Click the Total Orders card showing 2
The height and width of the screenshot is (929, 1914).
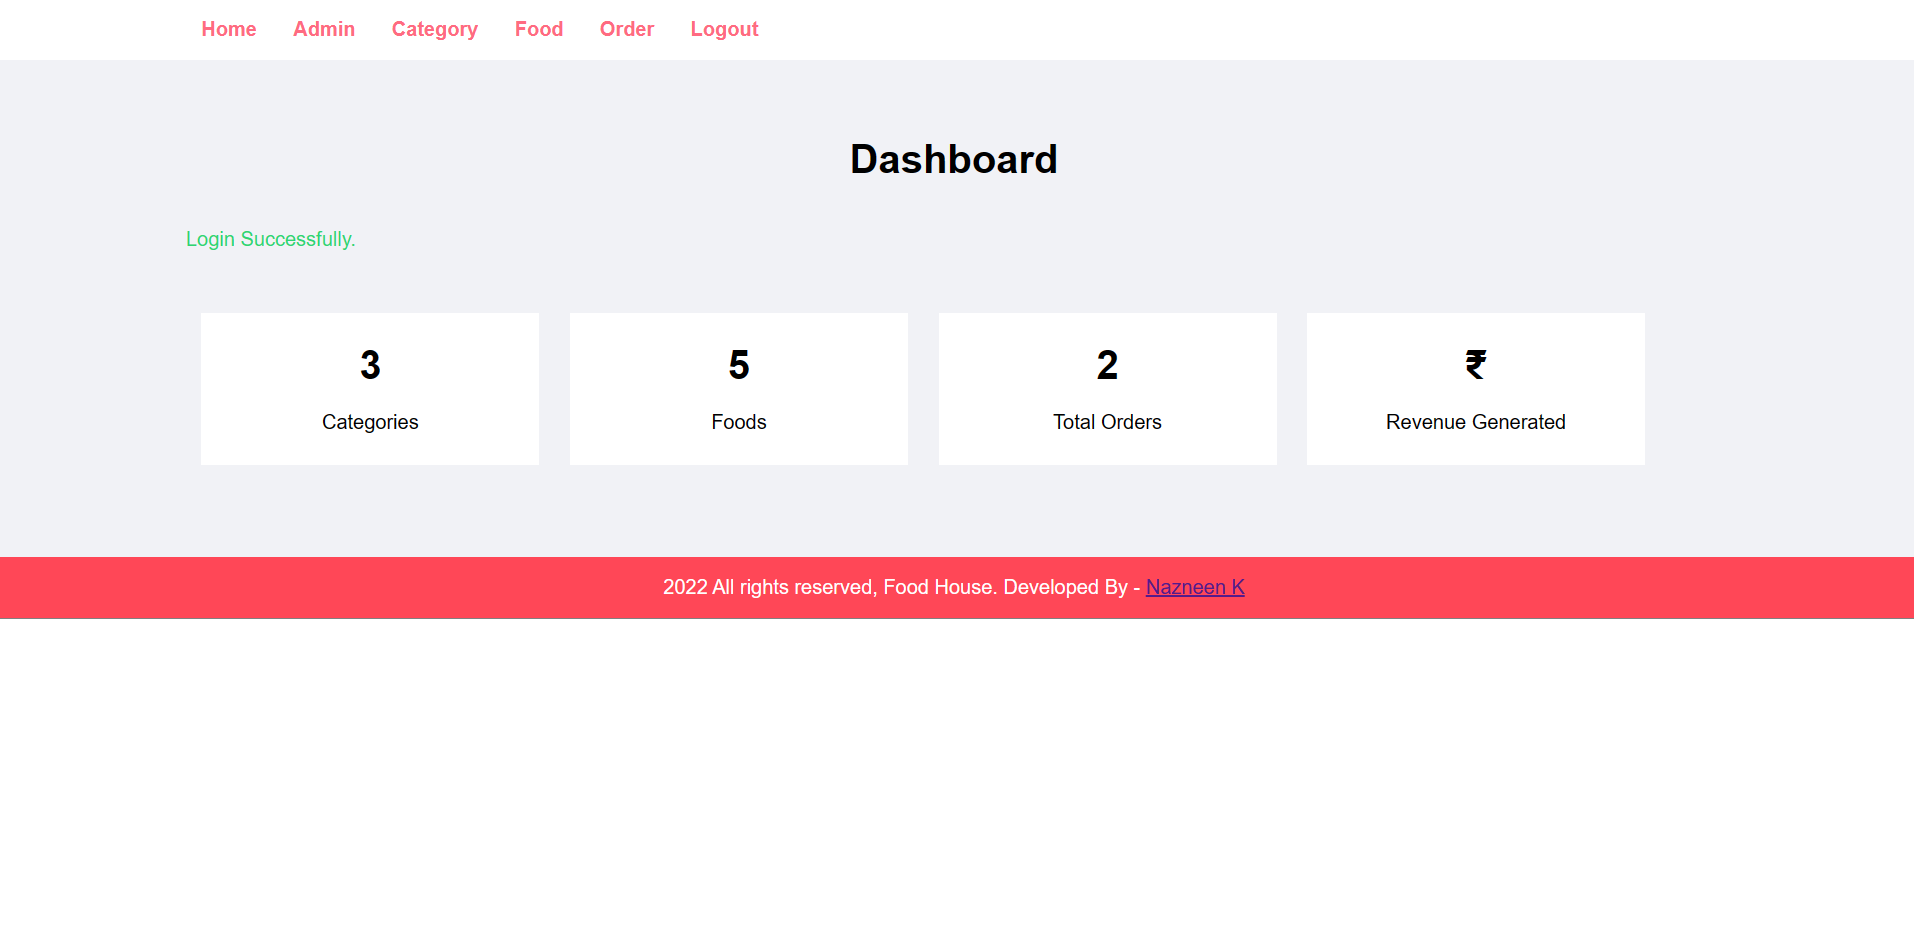pos(1107,389)
